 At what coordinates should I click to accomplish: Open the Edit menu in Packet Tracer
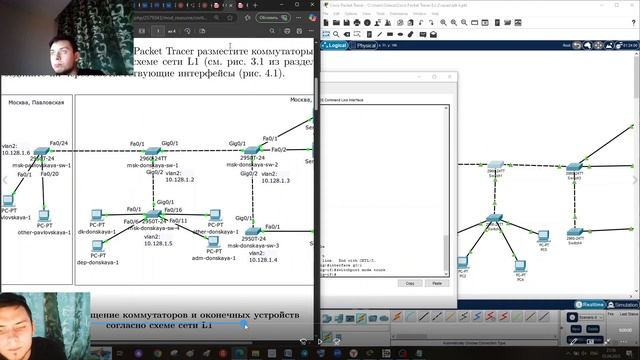[x=336, y=13]
